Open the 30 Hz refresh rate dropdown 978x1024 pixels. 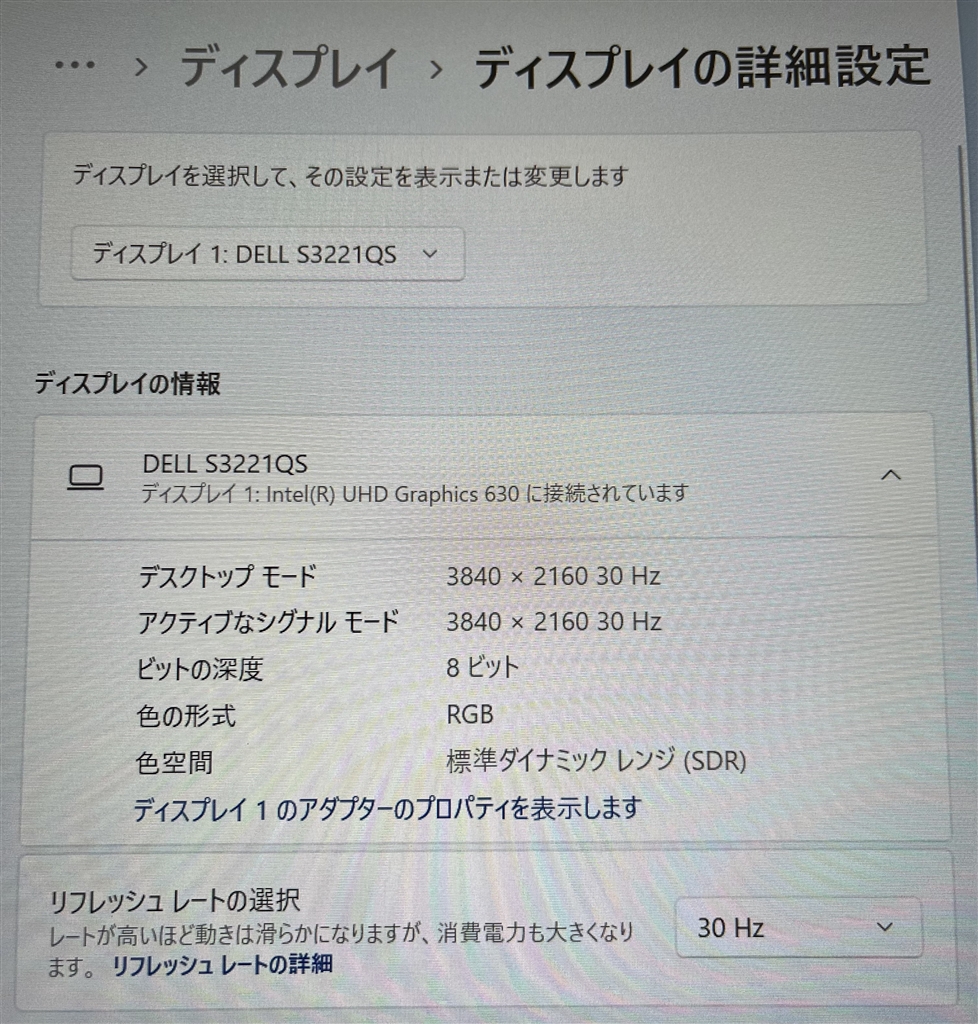tap(798, 927)
